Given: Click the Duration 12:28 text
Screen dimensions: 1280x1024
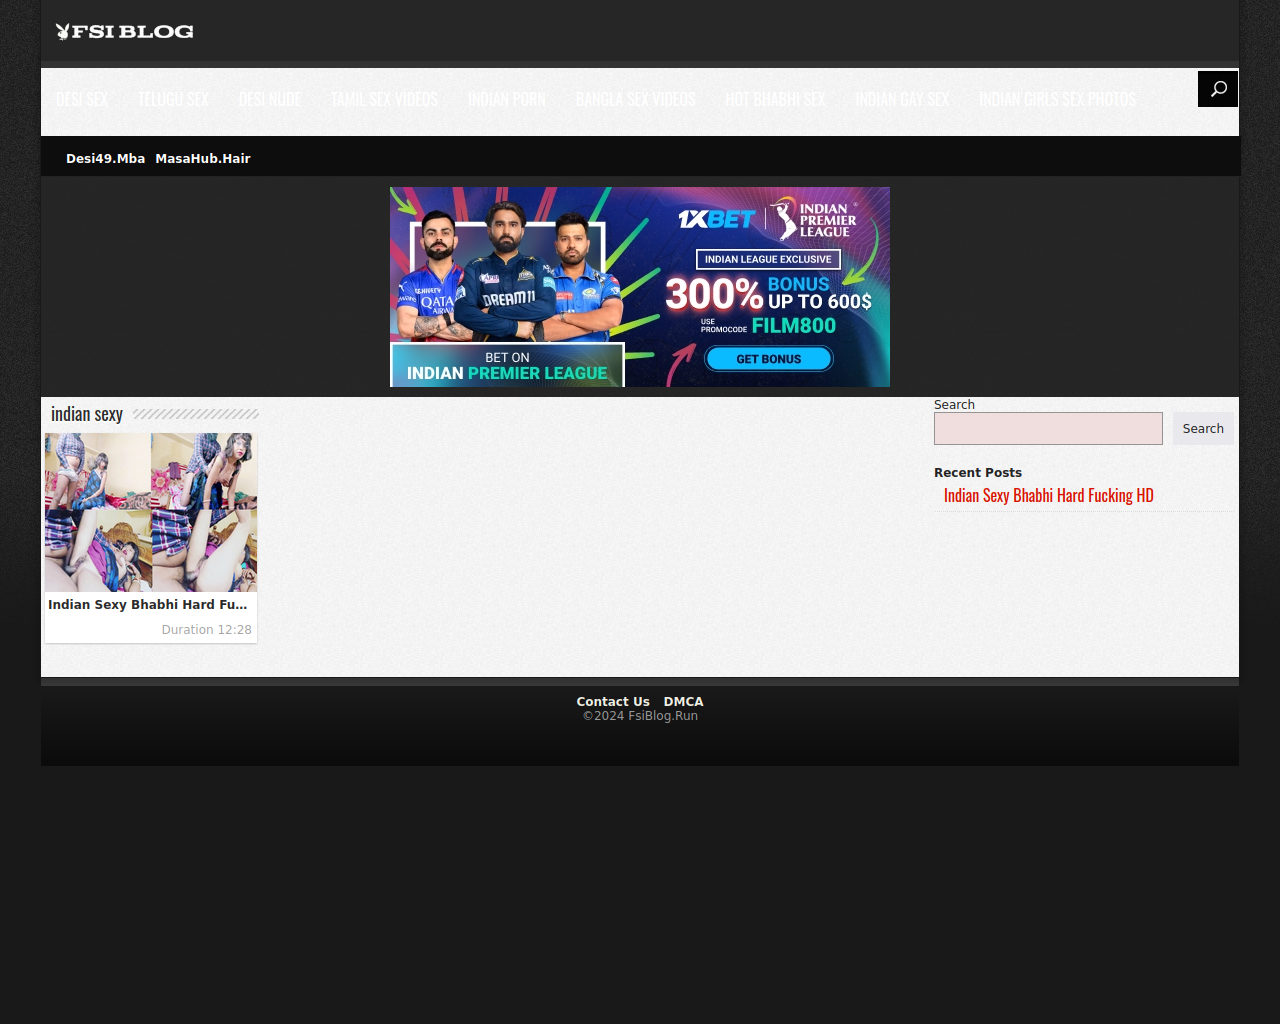Looking at the screenshot, I should point(207,630).
